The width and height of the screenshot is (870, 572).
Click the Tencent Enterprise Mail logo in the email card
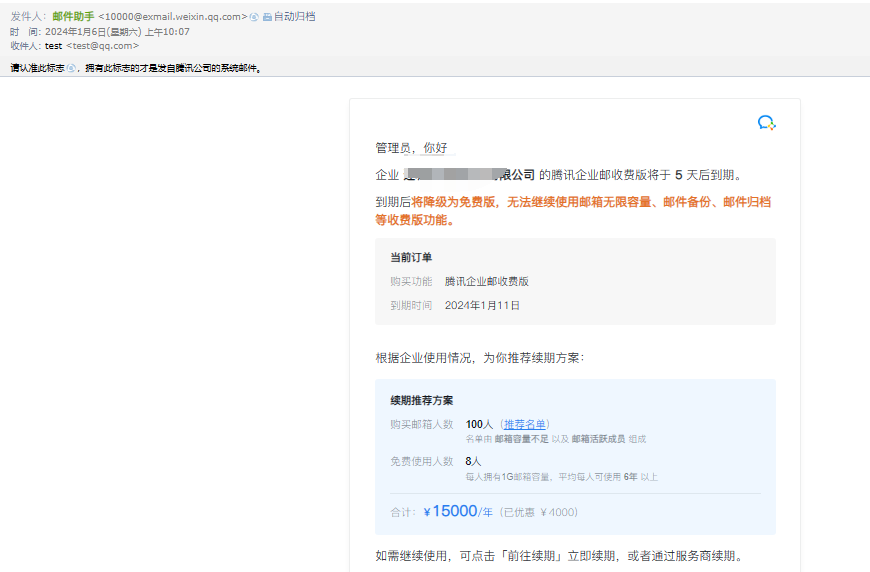pyautogui.click(x=766, y=123)
